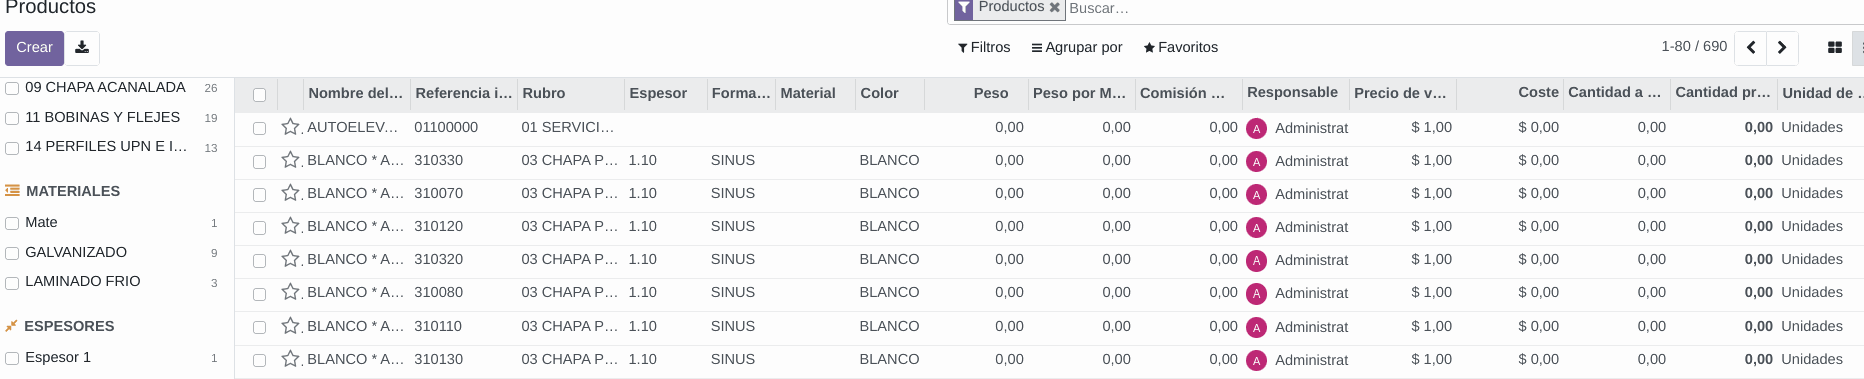Image resolution: width=1864 pixels, height=379 pixels.
Task: Mark product 310330 as favorite star
Action: (291, 160)
